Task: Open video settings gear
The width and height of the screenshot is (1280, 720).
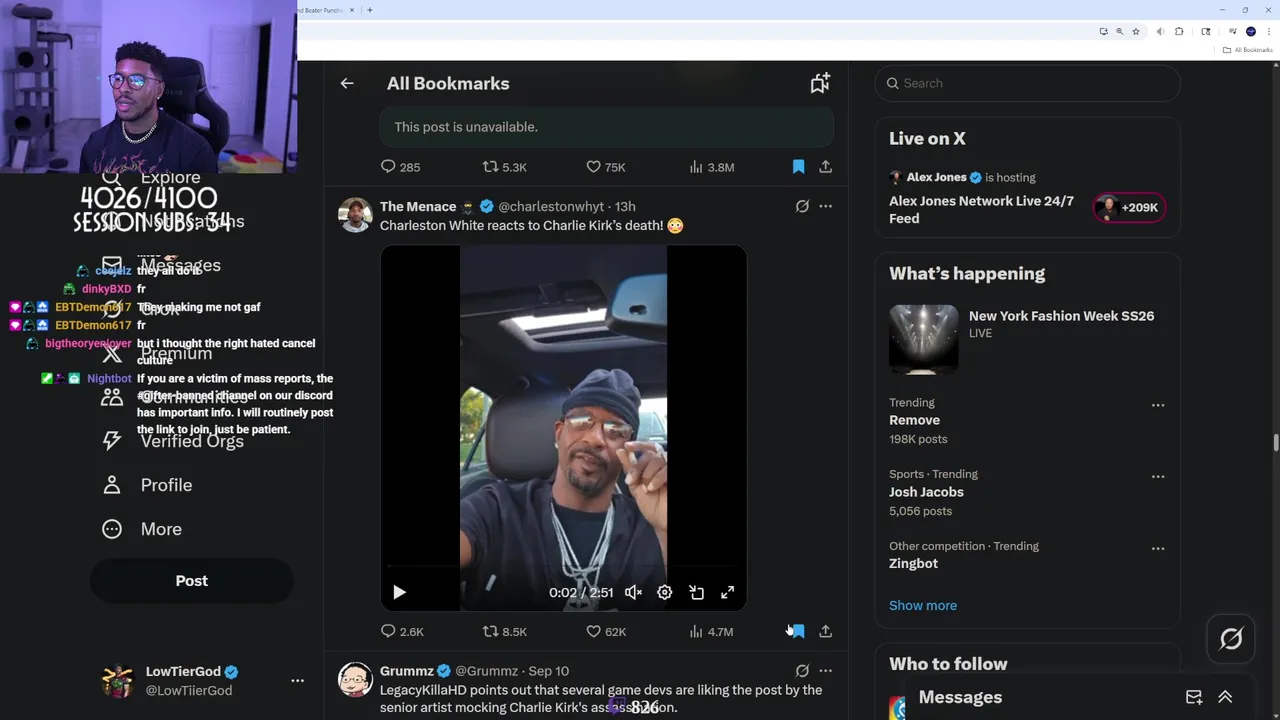Action: 665,592
